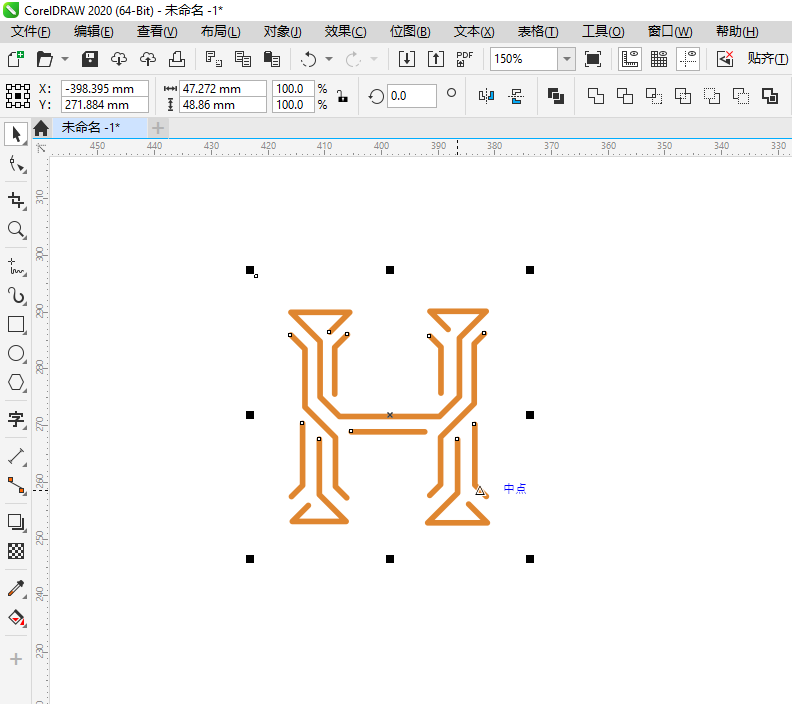Undo the last action
Screen dimensions: 792x704
point(309,59)
